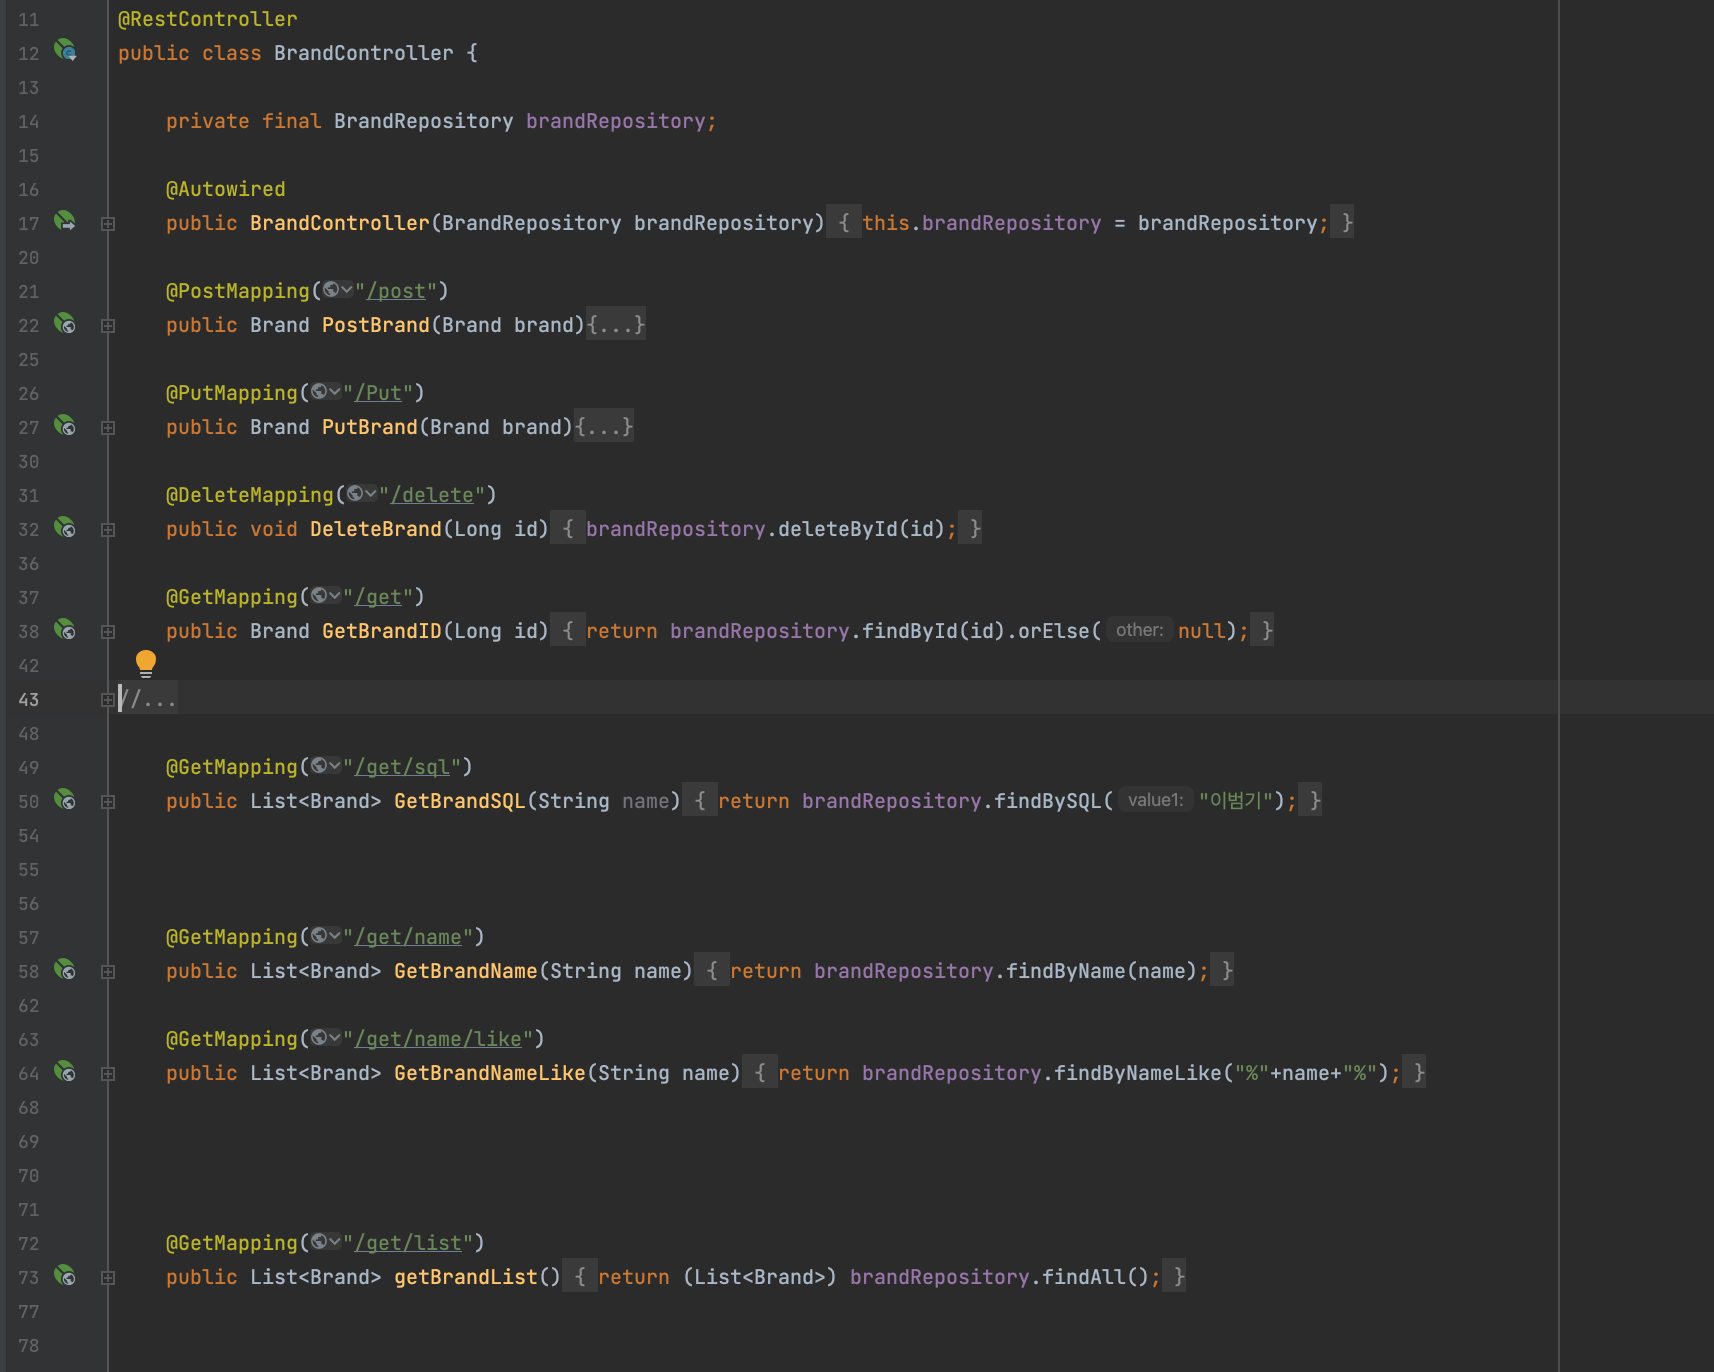Click the findByNameLike method call
Viewport: 1714px width, 1372px height.
click(x=1138, y=1073)
